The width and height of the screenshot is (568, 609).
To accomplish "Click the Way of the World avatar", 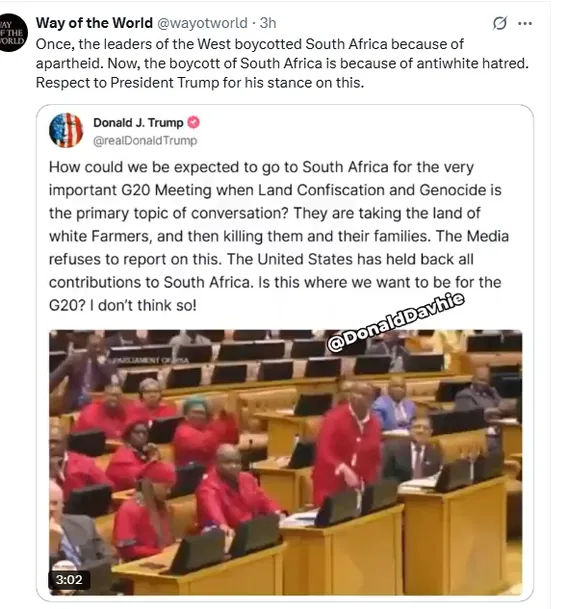I will click(11, 33).
